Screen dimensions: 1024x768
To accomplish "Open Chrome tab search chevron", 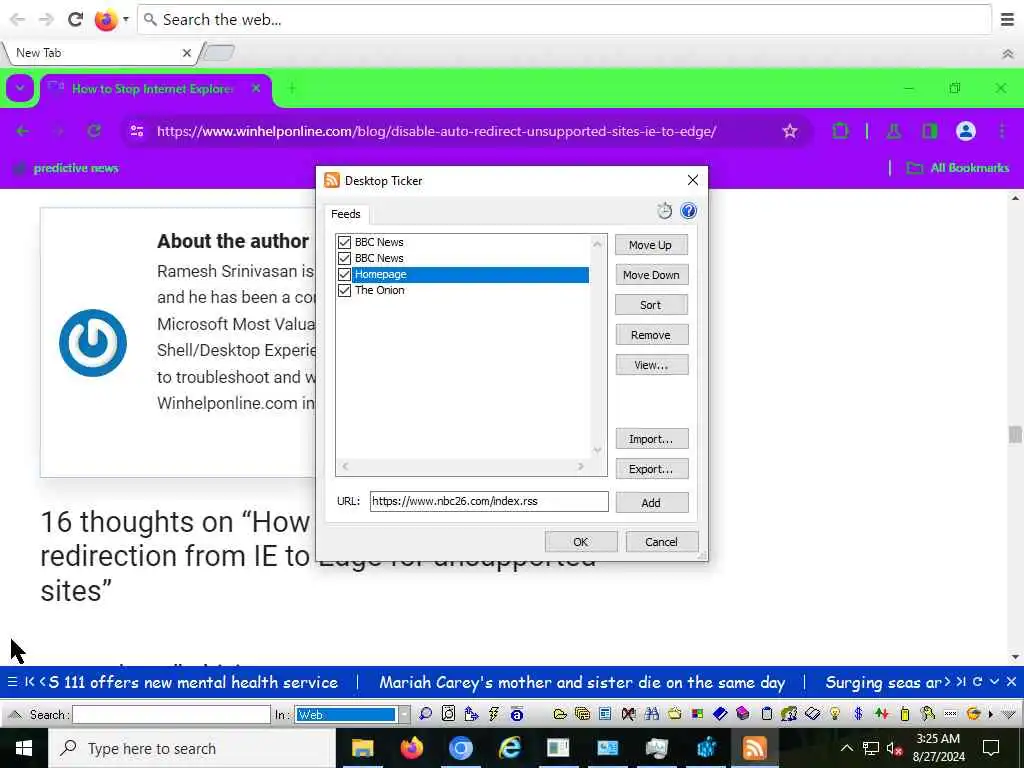I will [20, 88].
